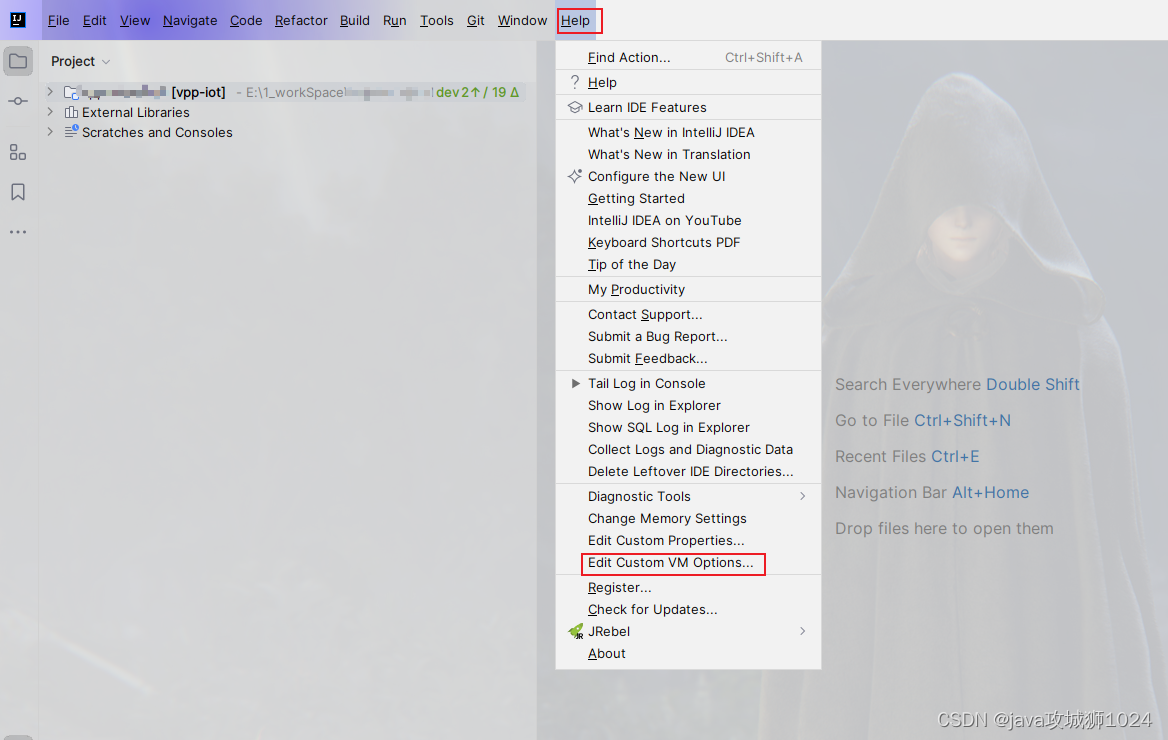Open the Edit menu
This screenshot has width=1168, height=740.
(95, 21)
